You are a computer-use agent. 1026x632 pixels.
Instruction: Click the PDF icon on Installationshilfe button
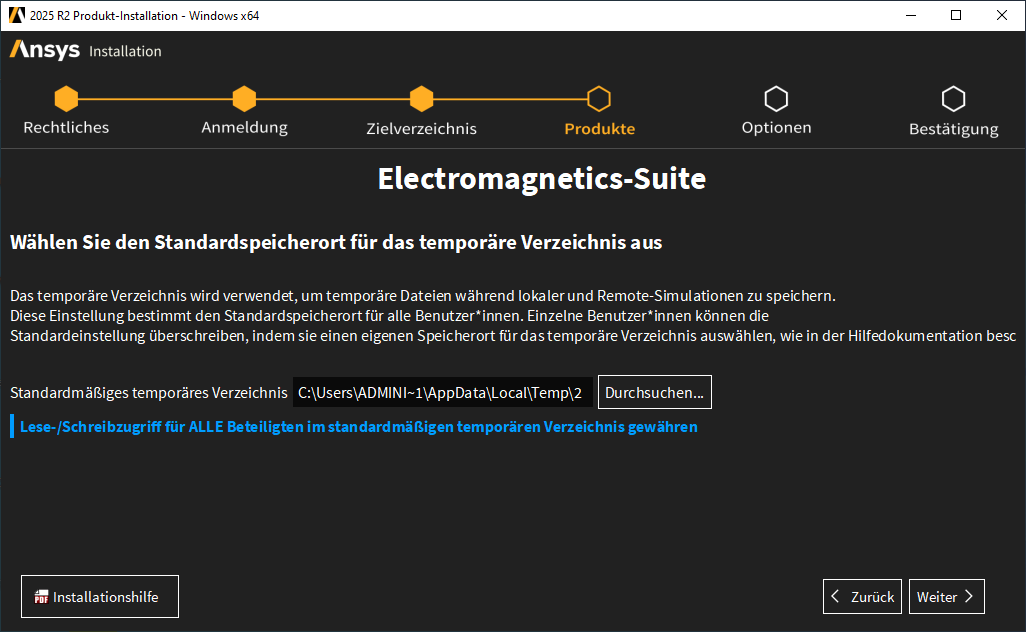pos(41,597)
